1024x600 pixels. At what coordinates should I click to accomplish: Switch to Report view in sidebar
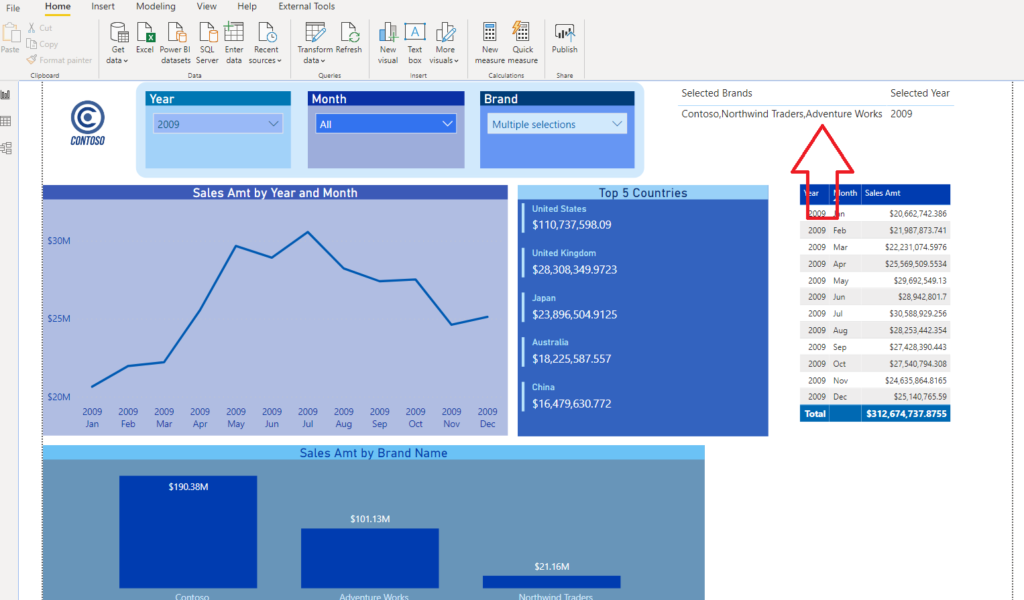coord(6,95)
